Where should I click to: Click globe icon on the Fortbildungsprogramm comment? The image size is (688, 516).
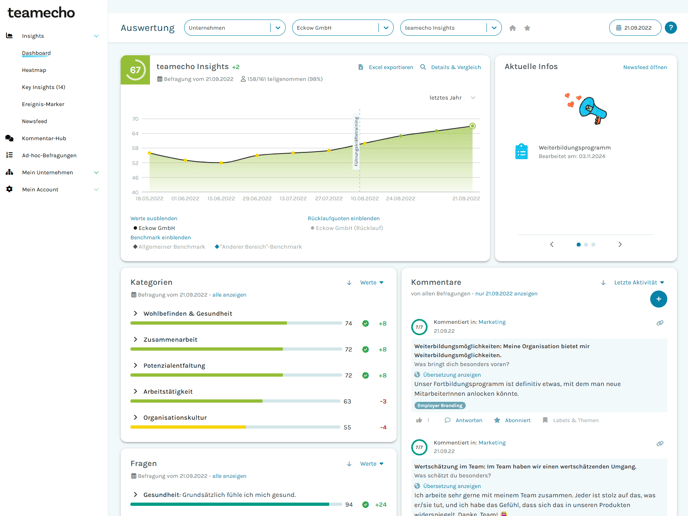tap(417, 375)
